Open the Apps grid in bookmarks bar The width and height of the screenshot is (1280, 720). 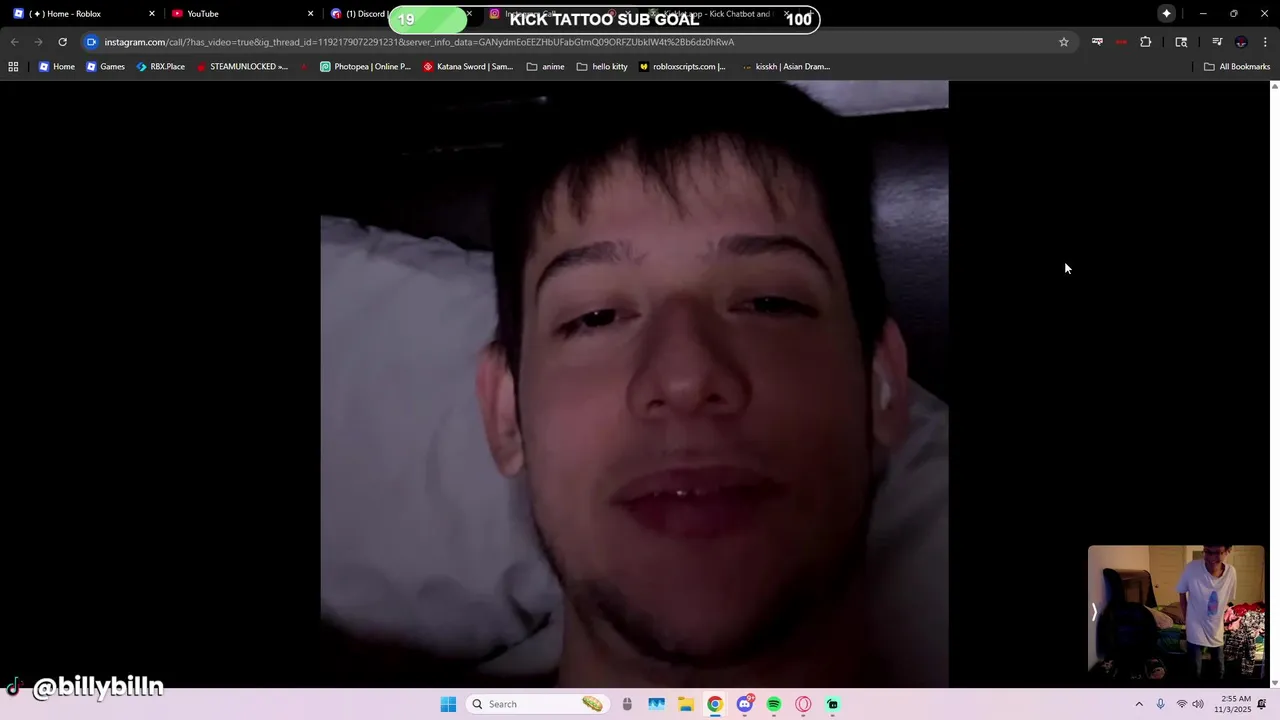click(13, 67)
